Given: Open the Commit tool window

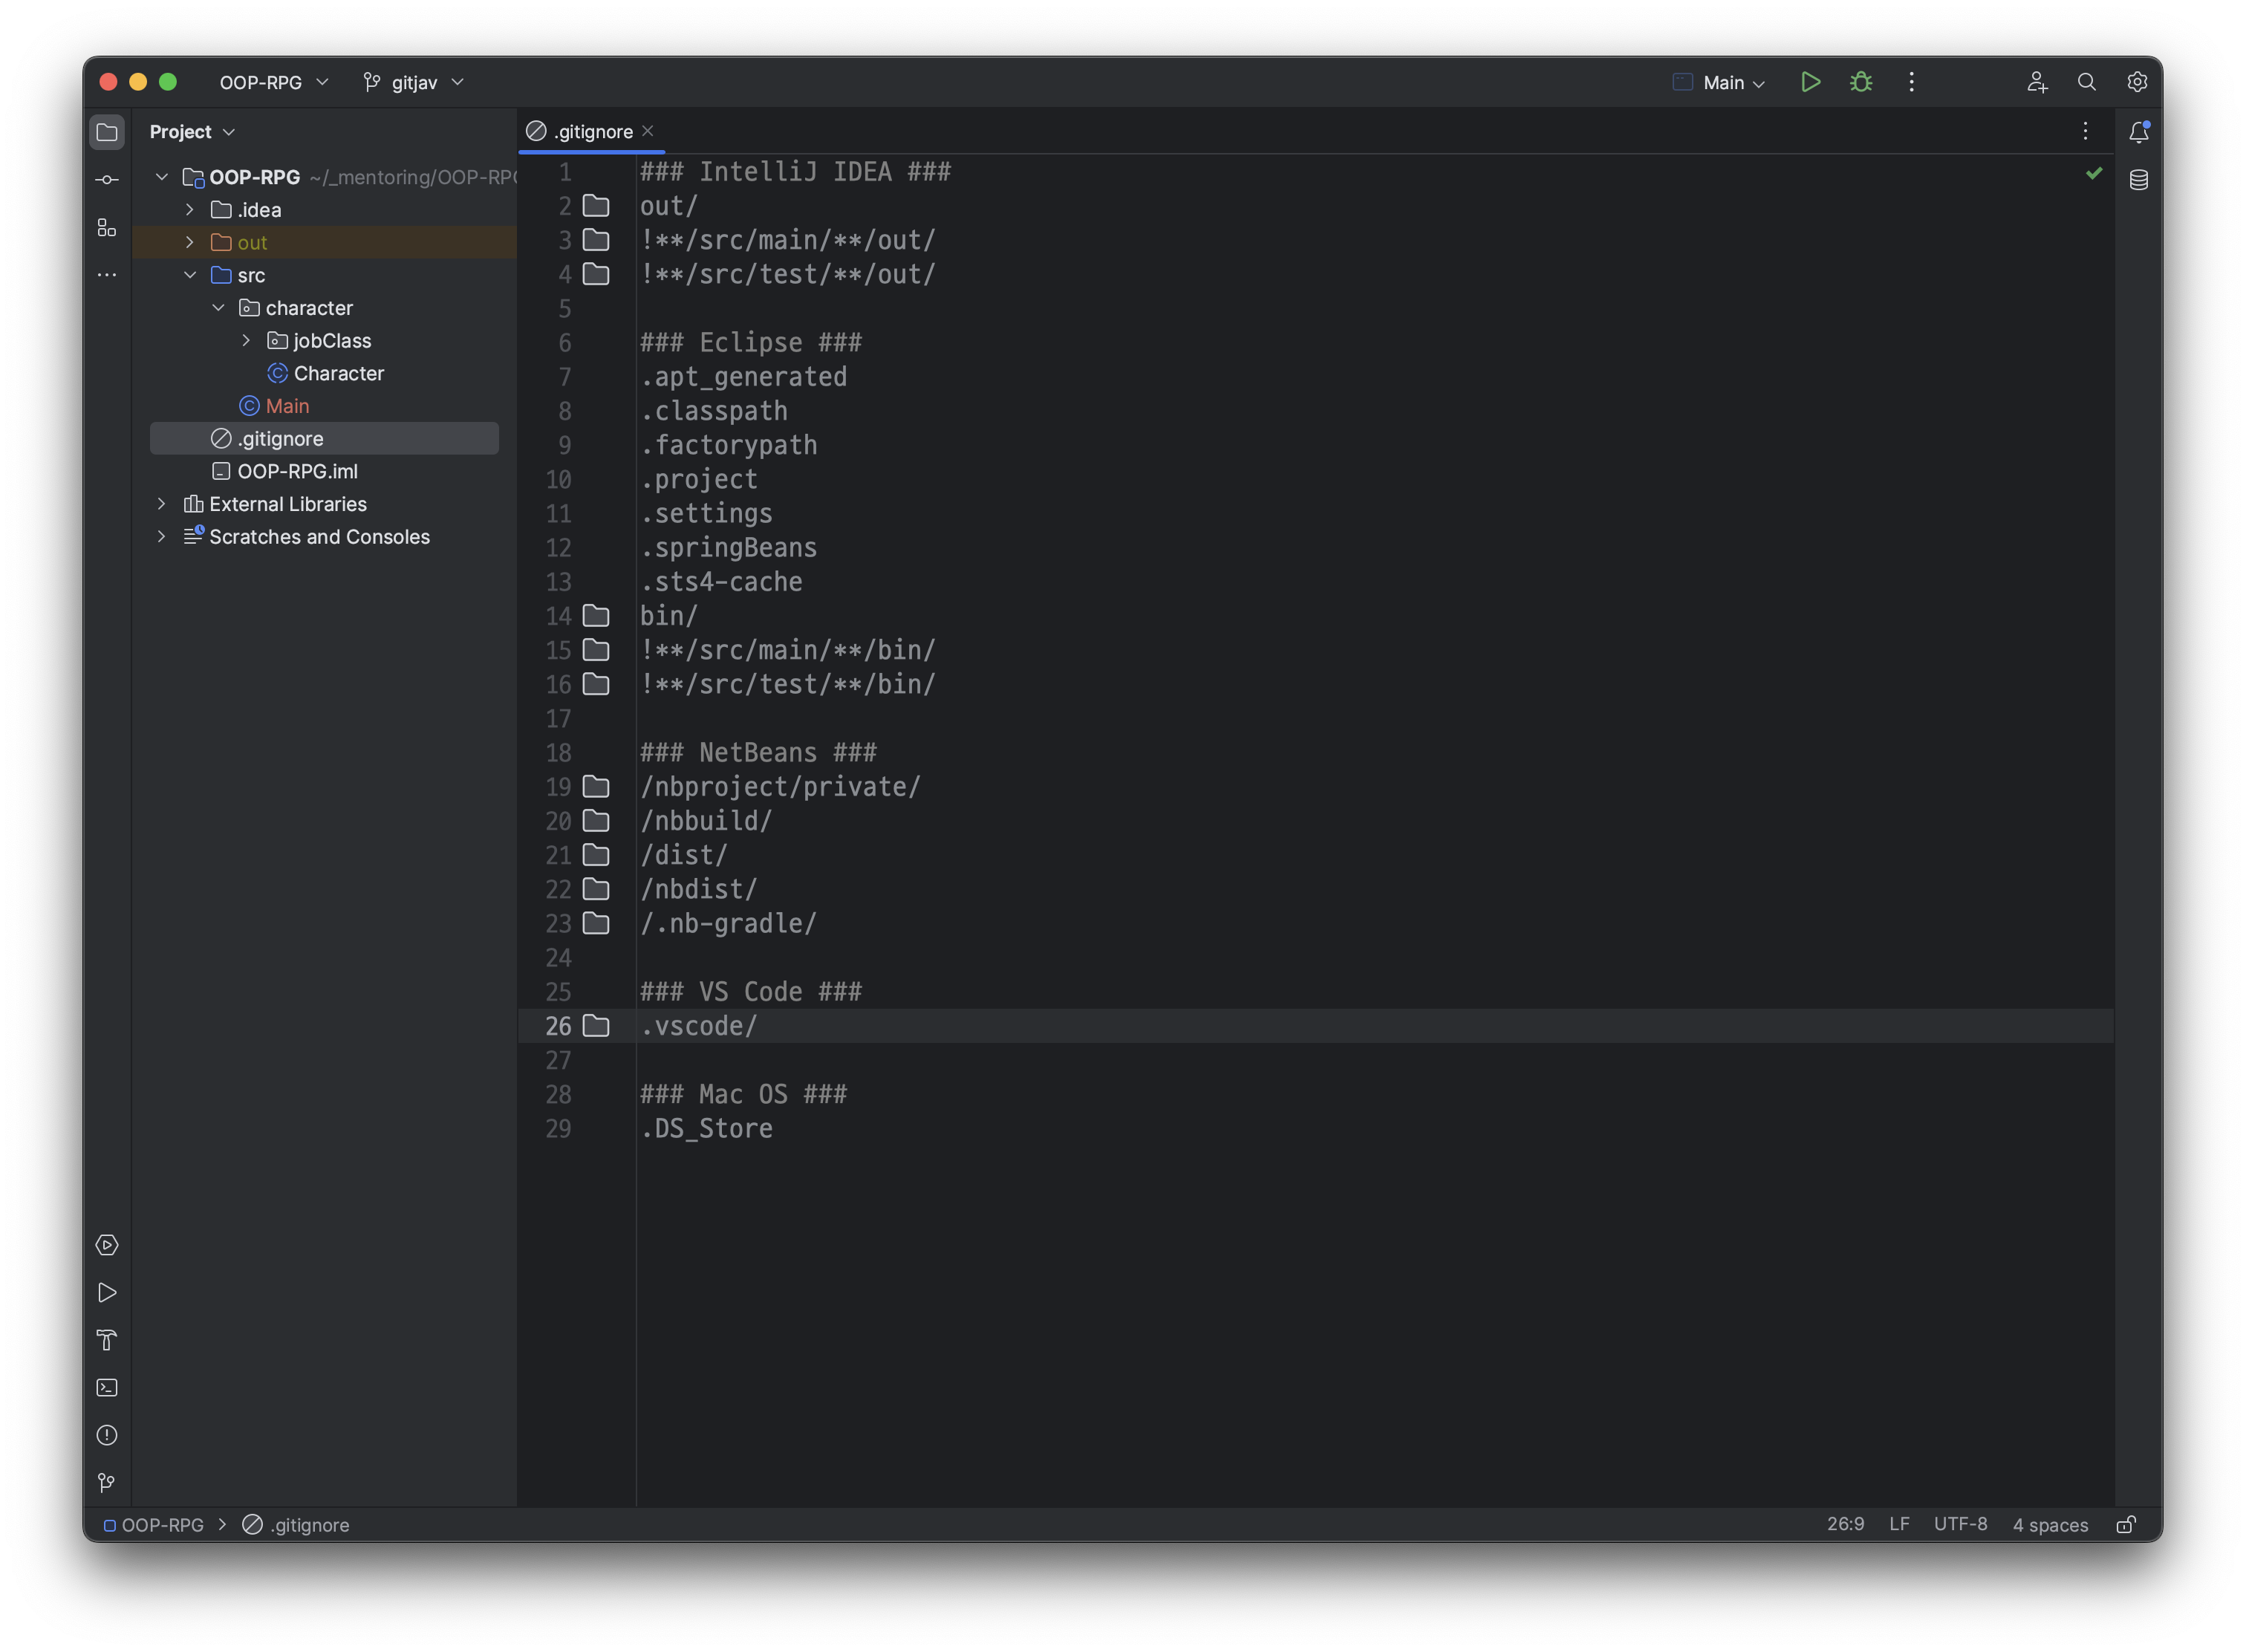Looking at the screenshot, I should tap(107, 180).
